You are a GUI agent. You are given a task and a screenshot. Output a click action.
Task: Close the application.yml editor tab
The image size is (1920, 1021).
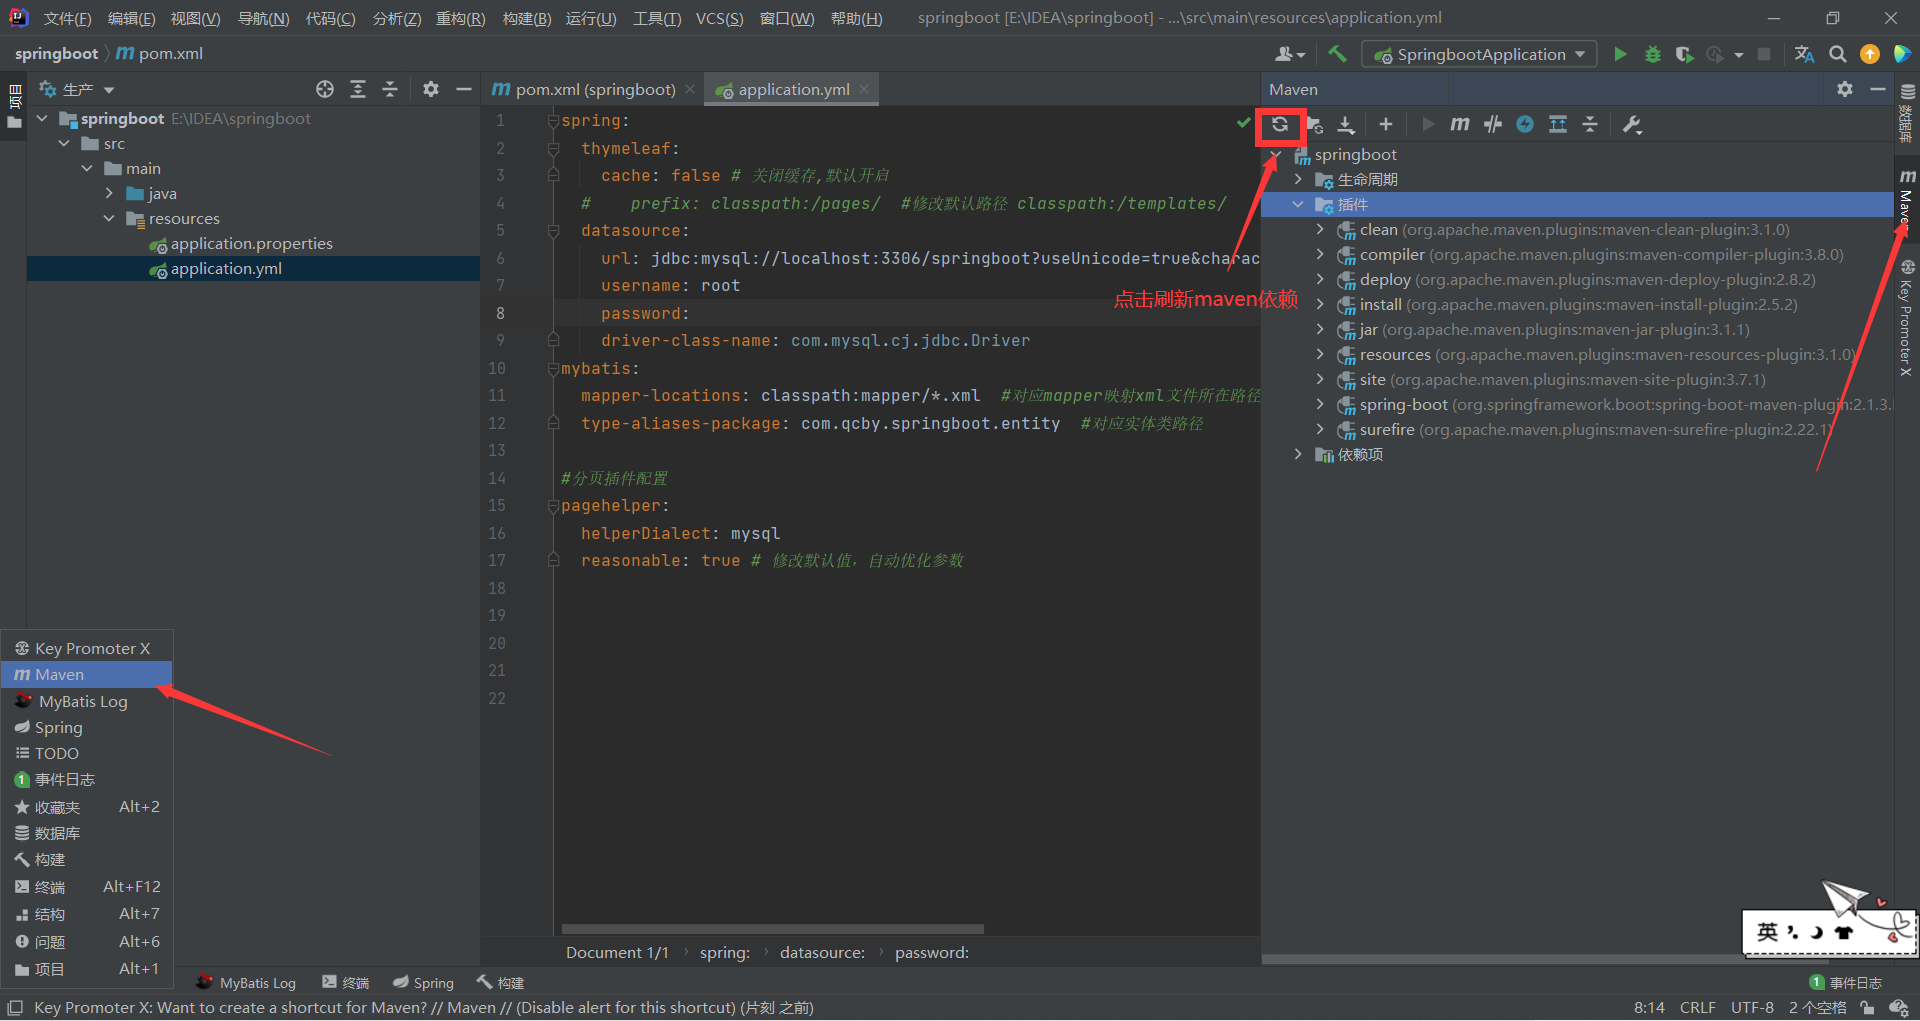(864, 89)
